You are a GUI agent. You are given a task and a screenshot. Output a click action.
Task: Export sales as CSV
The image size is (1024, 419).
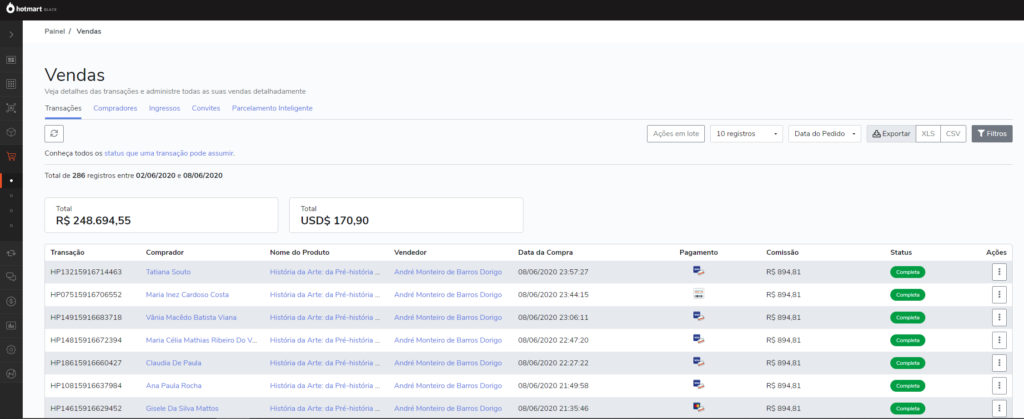coord(953,134)
